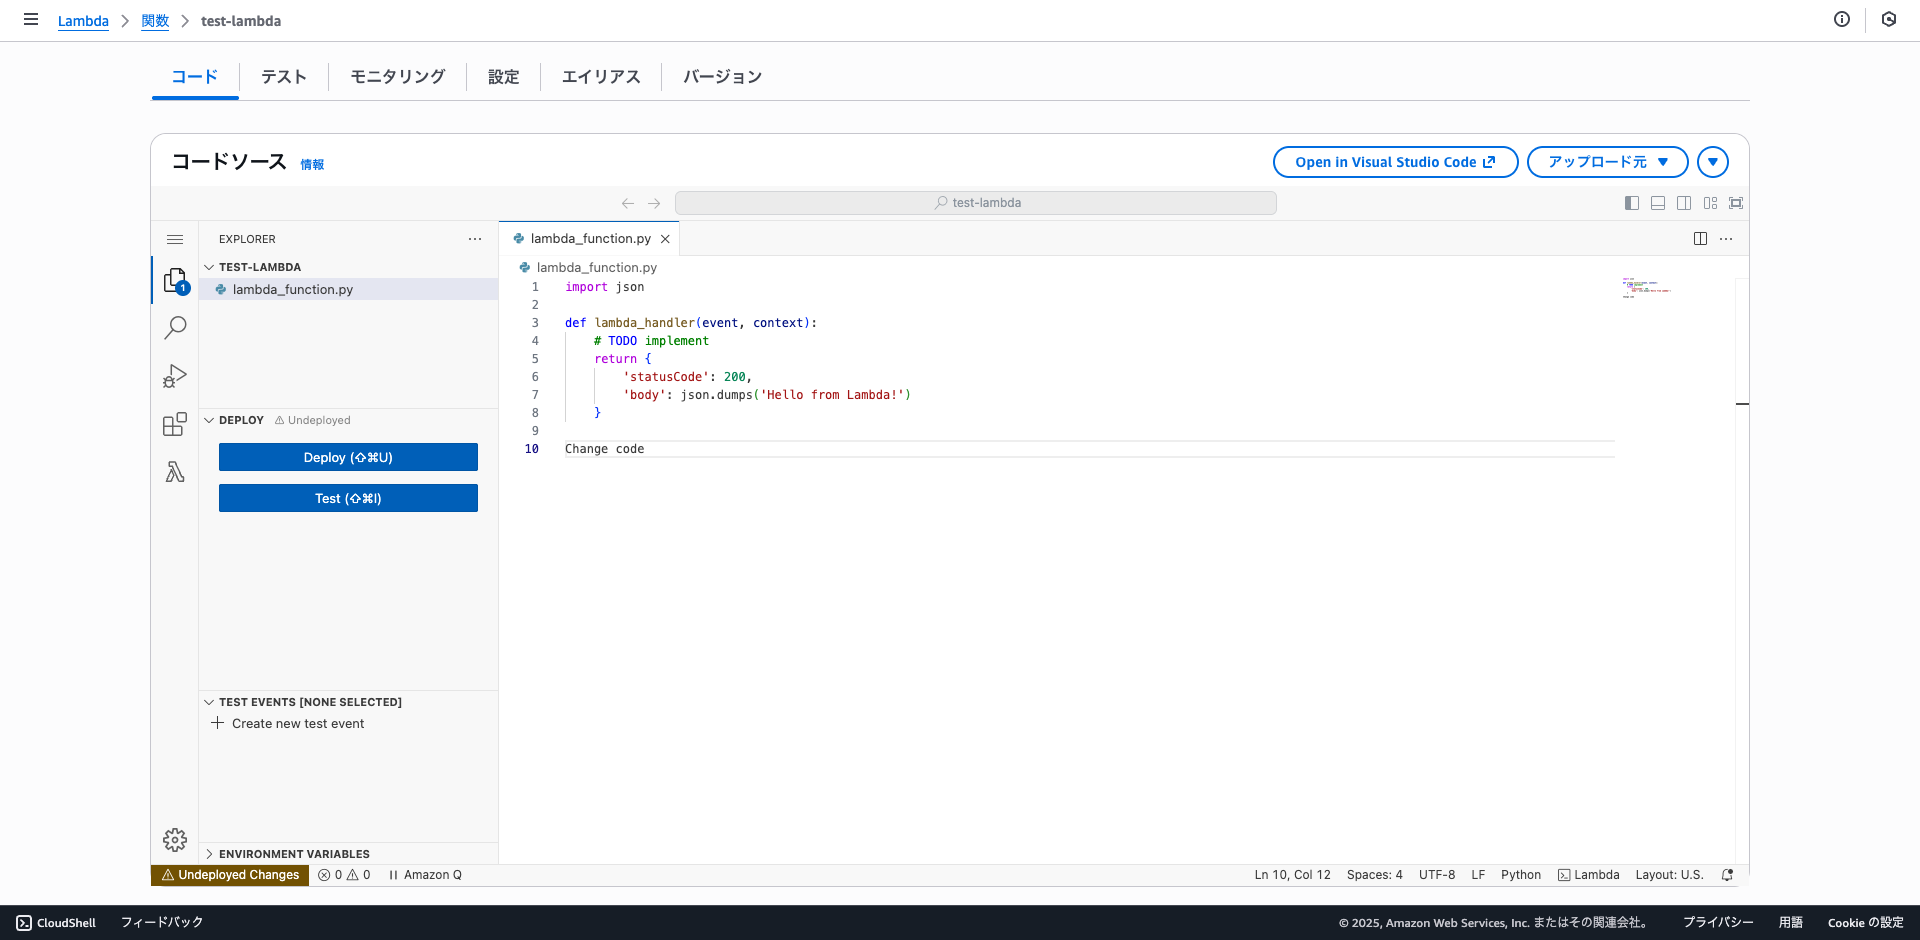Viewport: 1920px width, 940px height.
Task: Open the Search view in activity bar
Action: point(175,327)
